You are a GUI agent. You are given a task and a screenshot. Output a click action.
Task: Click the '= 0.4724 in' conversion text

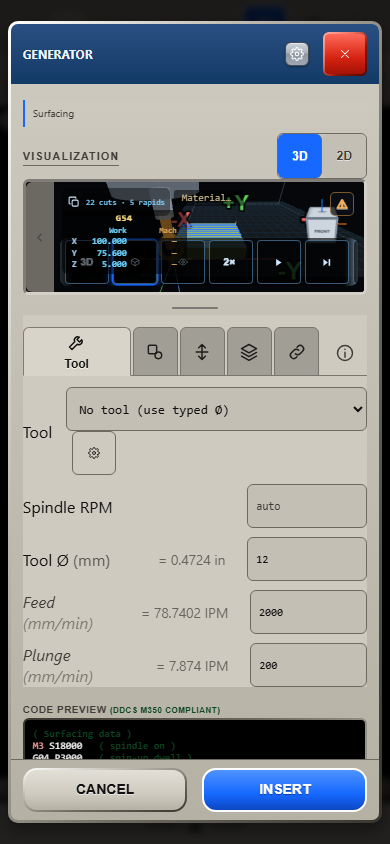tap(192, 560)
